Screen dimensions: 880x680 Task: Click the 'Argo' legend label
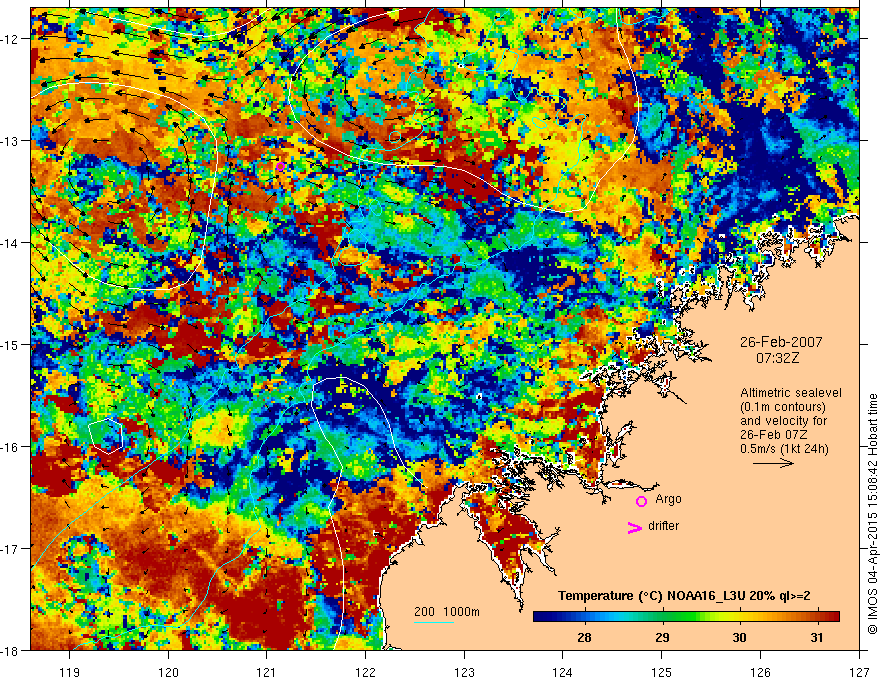pos(668,499)
